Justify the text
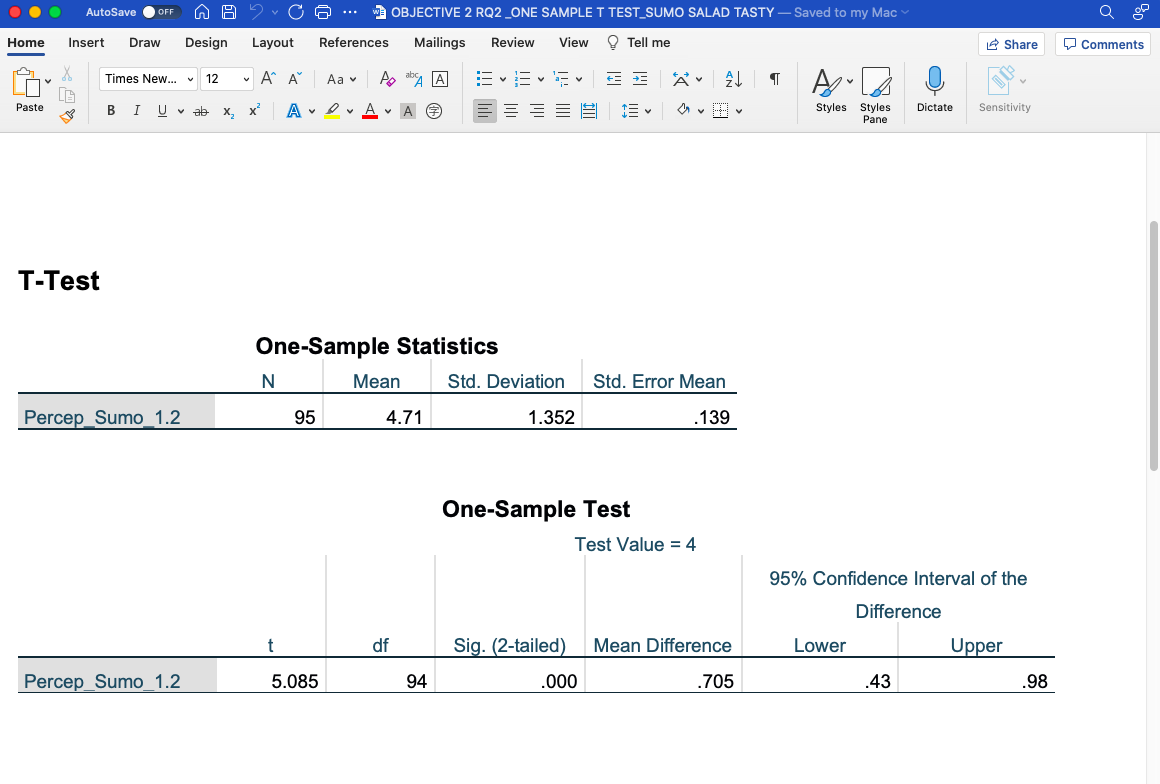 [563, 111]
